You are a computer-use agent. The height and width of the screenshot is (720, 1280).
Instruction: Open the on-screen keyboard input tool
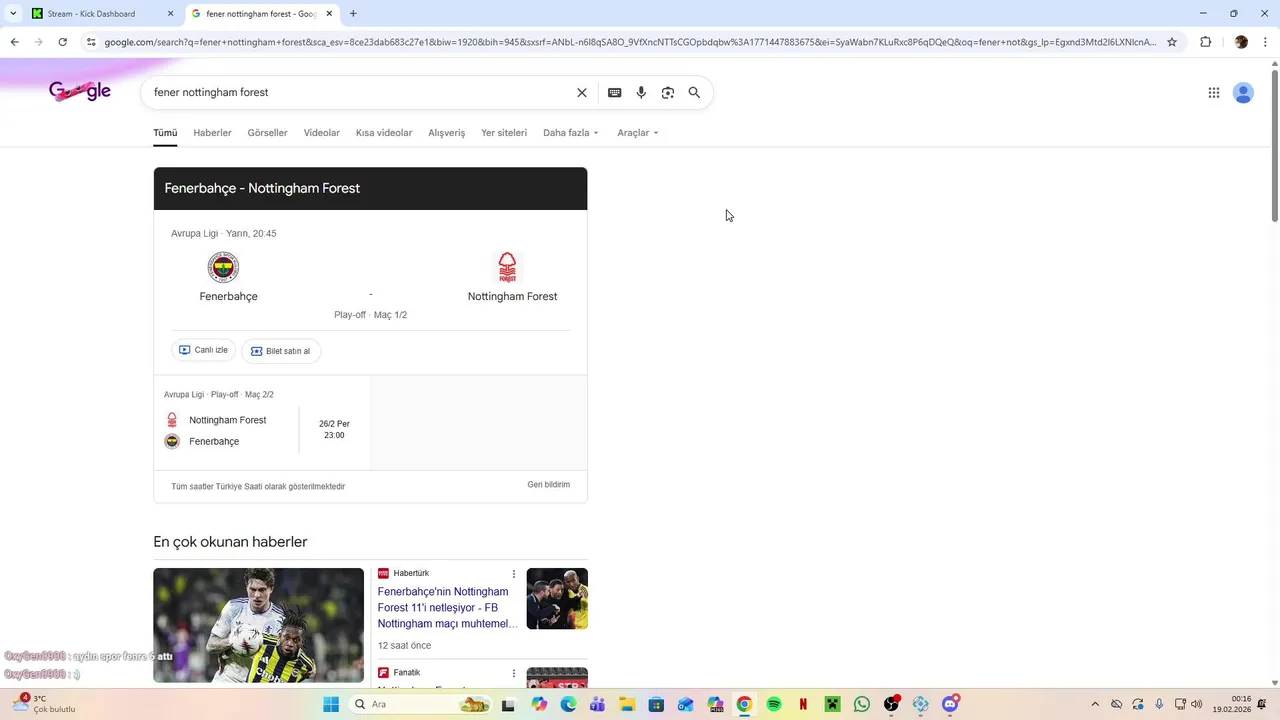pyautogui.click(x=614, y=93)
